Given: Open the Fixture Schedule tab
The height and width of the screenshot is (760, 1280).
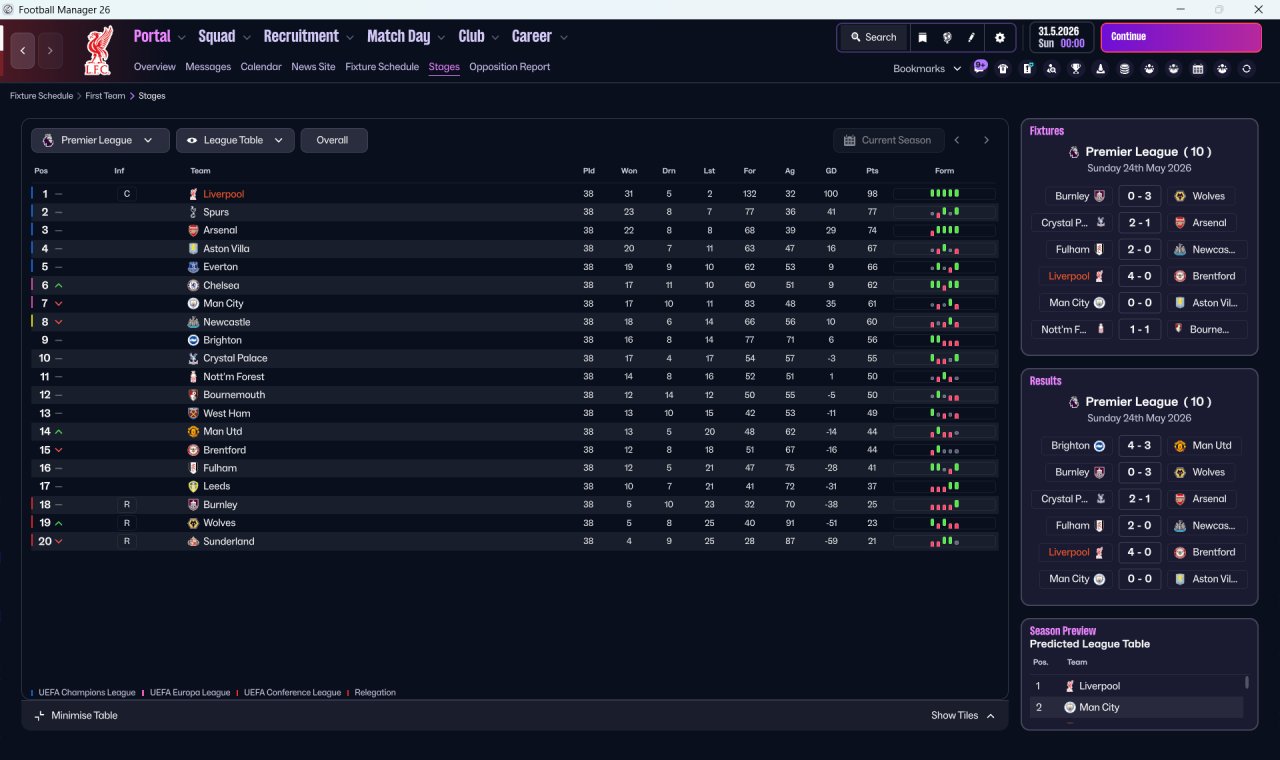Looking at the screenshot, I should [382, 67].
